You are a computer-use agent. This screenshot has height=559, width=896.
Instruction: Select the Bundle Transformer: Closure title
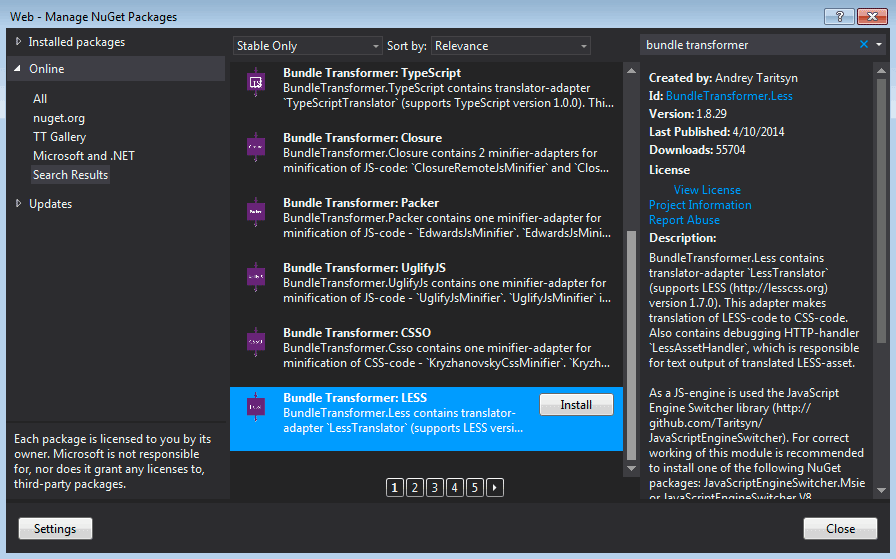(362, 138)
